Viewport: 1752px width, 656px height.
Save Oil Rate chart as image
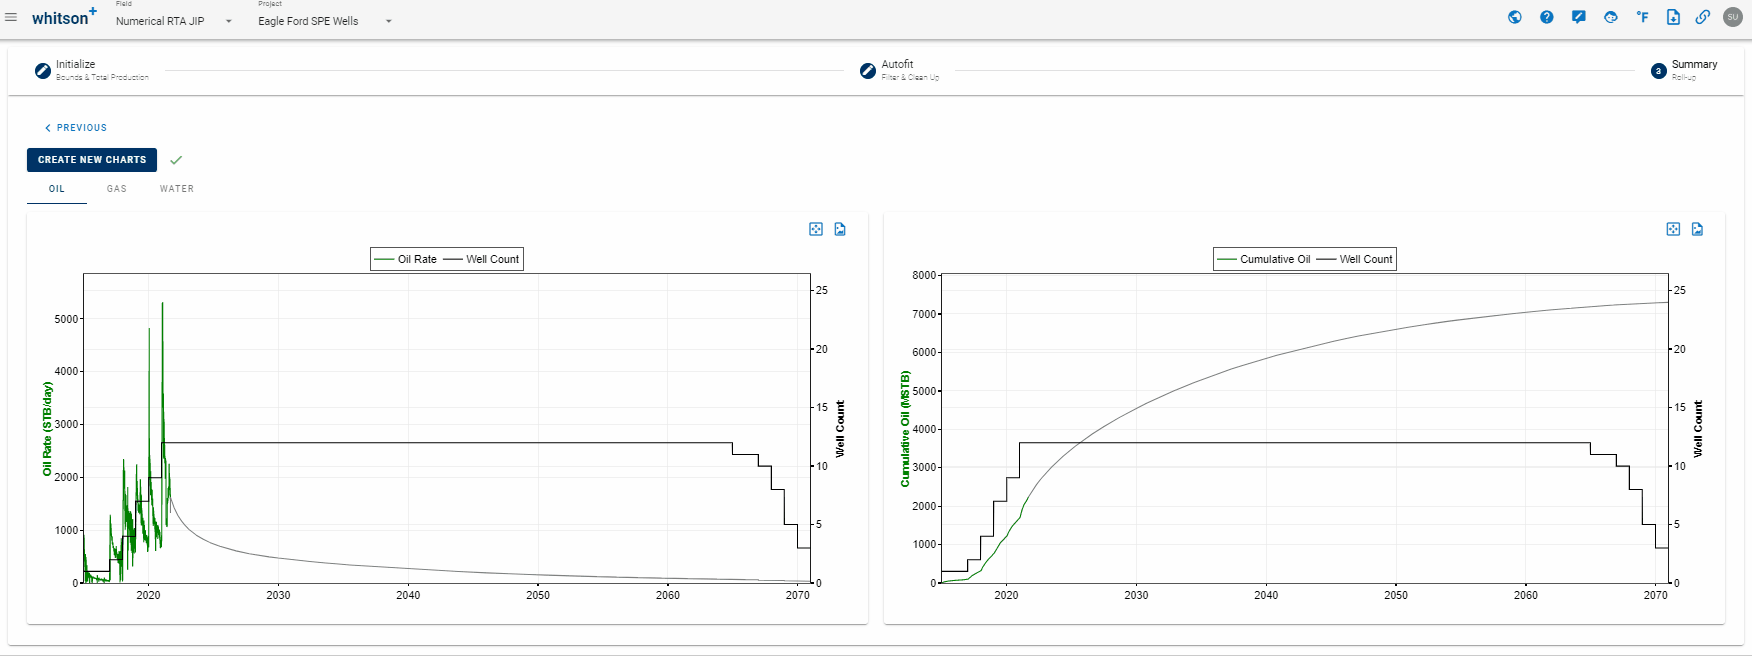[x=840, y=229]
